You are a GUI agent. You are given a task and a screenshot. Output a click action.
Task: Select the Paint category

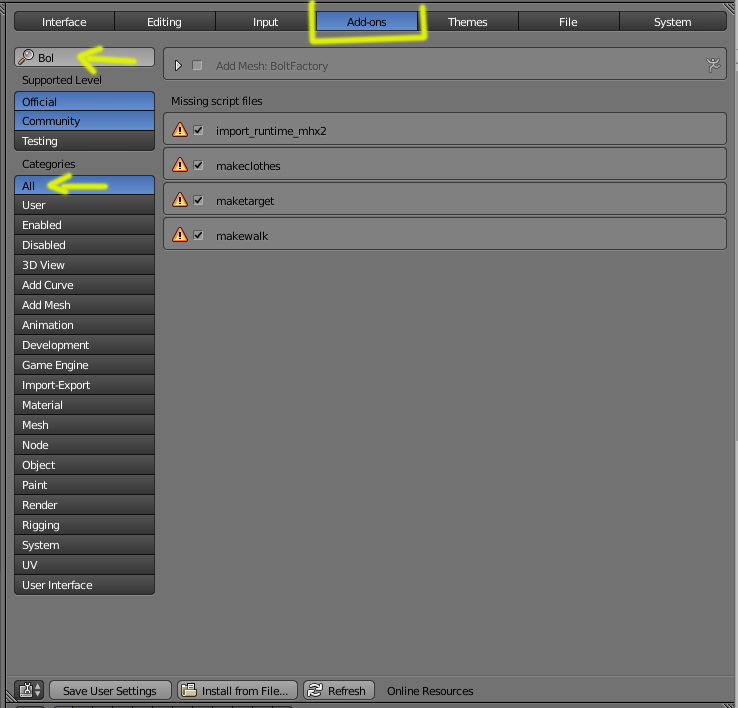pos(85,485)
